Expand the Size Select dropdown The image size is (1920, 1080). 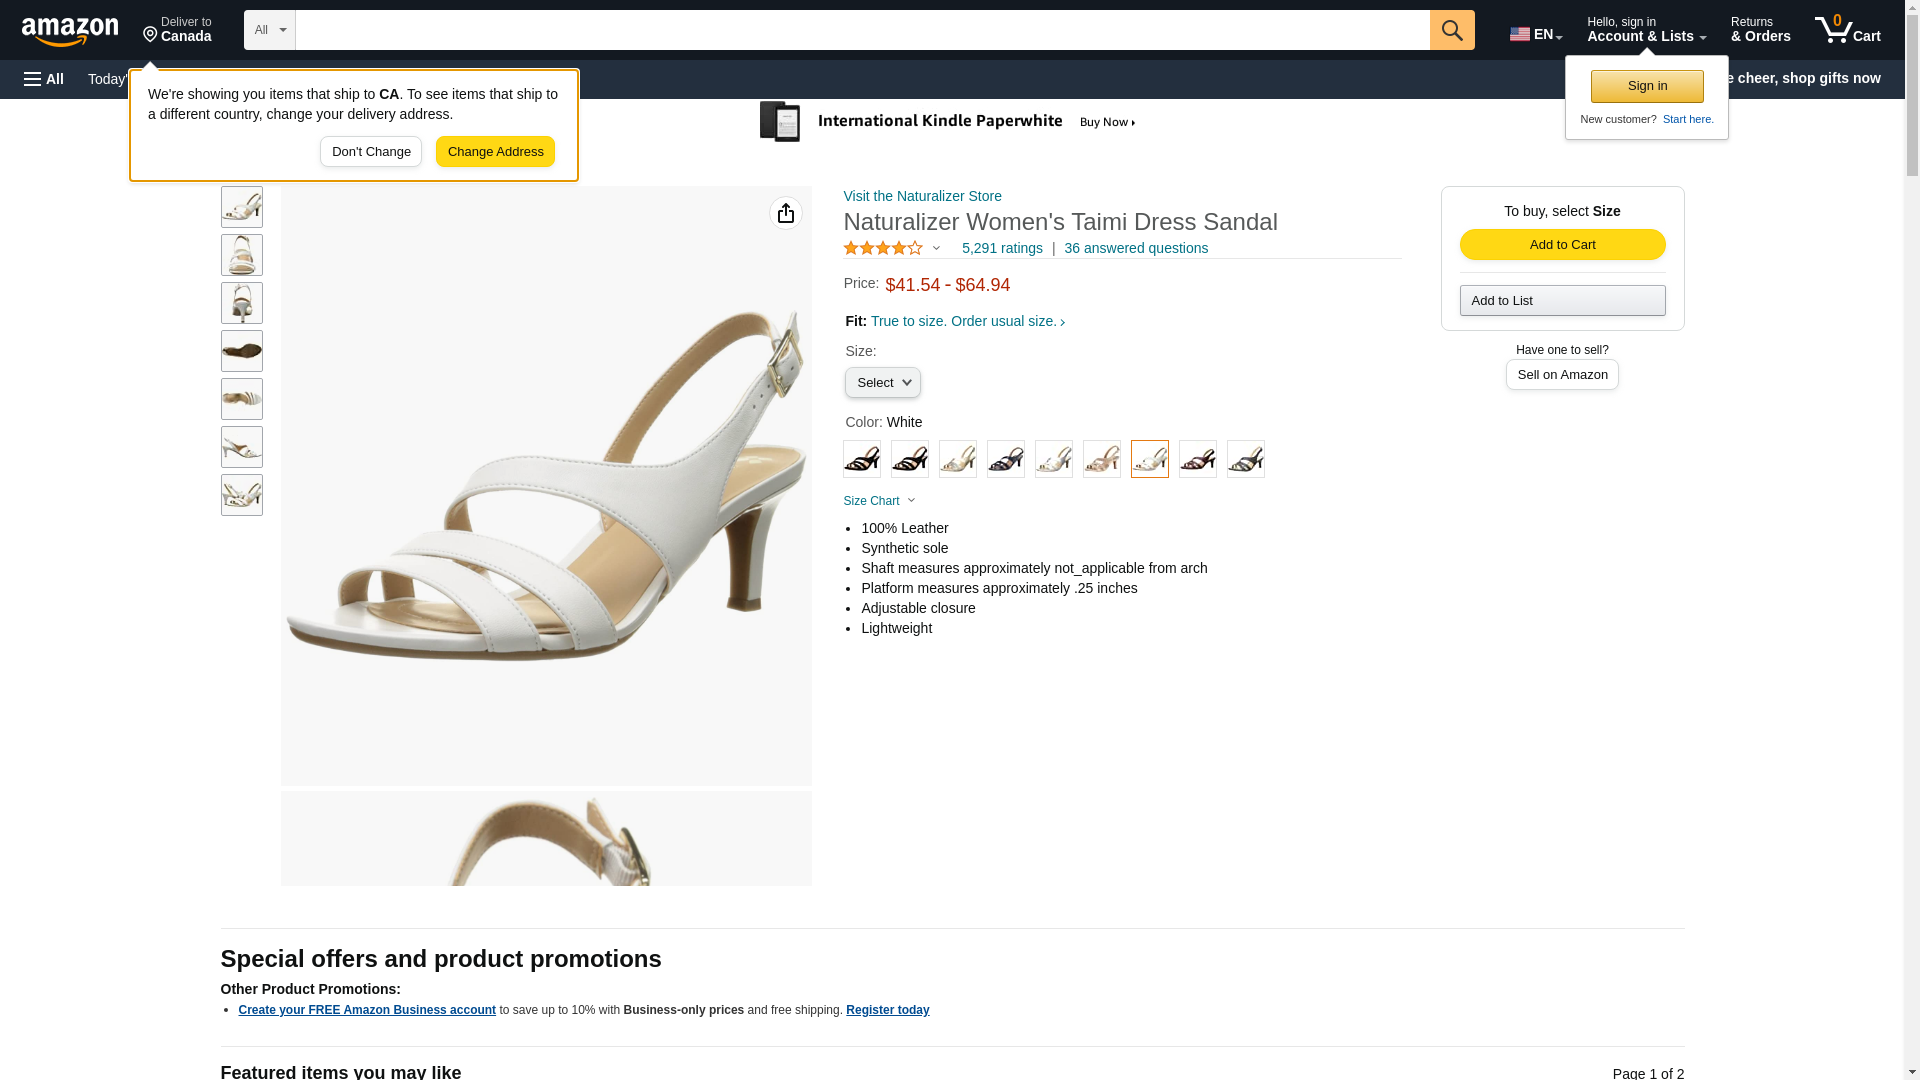882,383
